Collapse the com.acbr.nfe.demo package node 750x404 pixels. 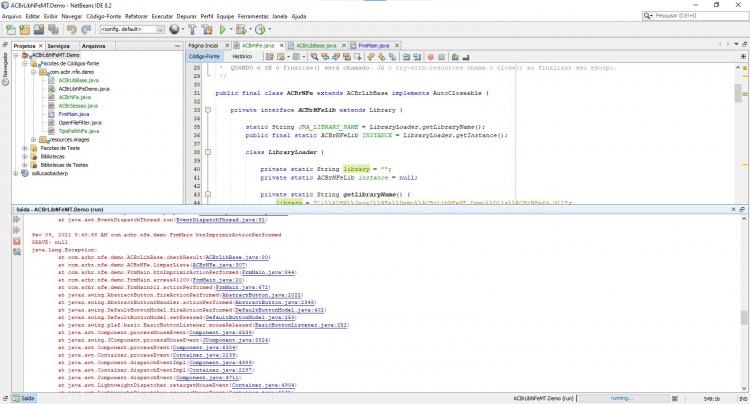(33, 72)
